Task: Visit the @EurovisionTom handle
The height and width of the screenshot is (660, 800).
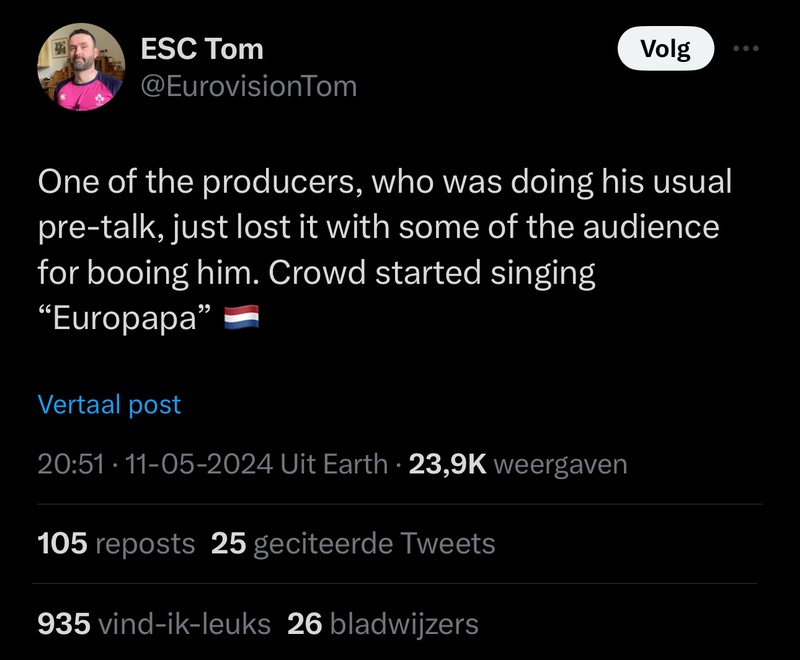Action: click(249, 86)
